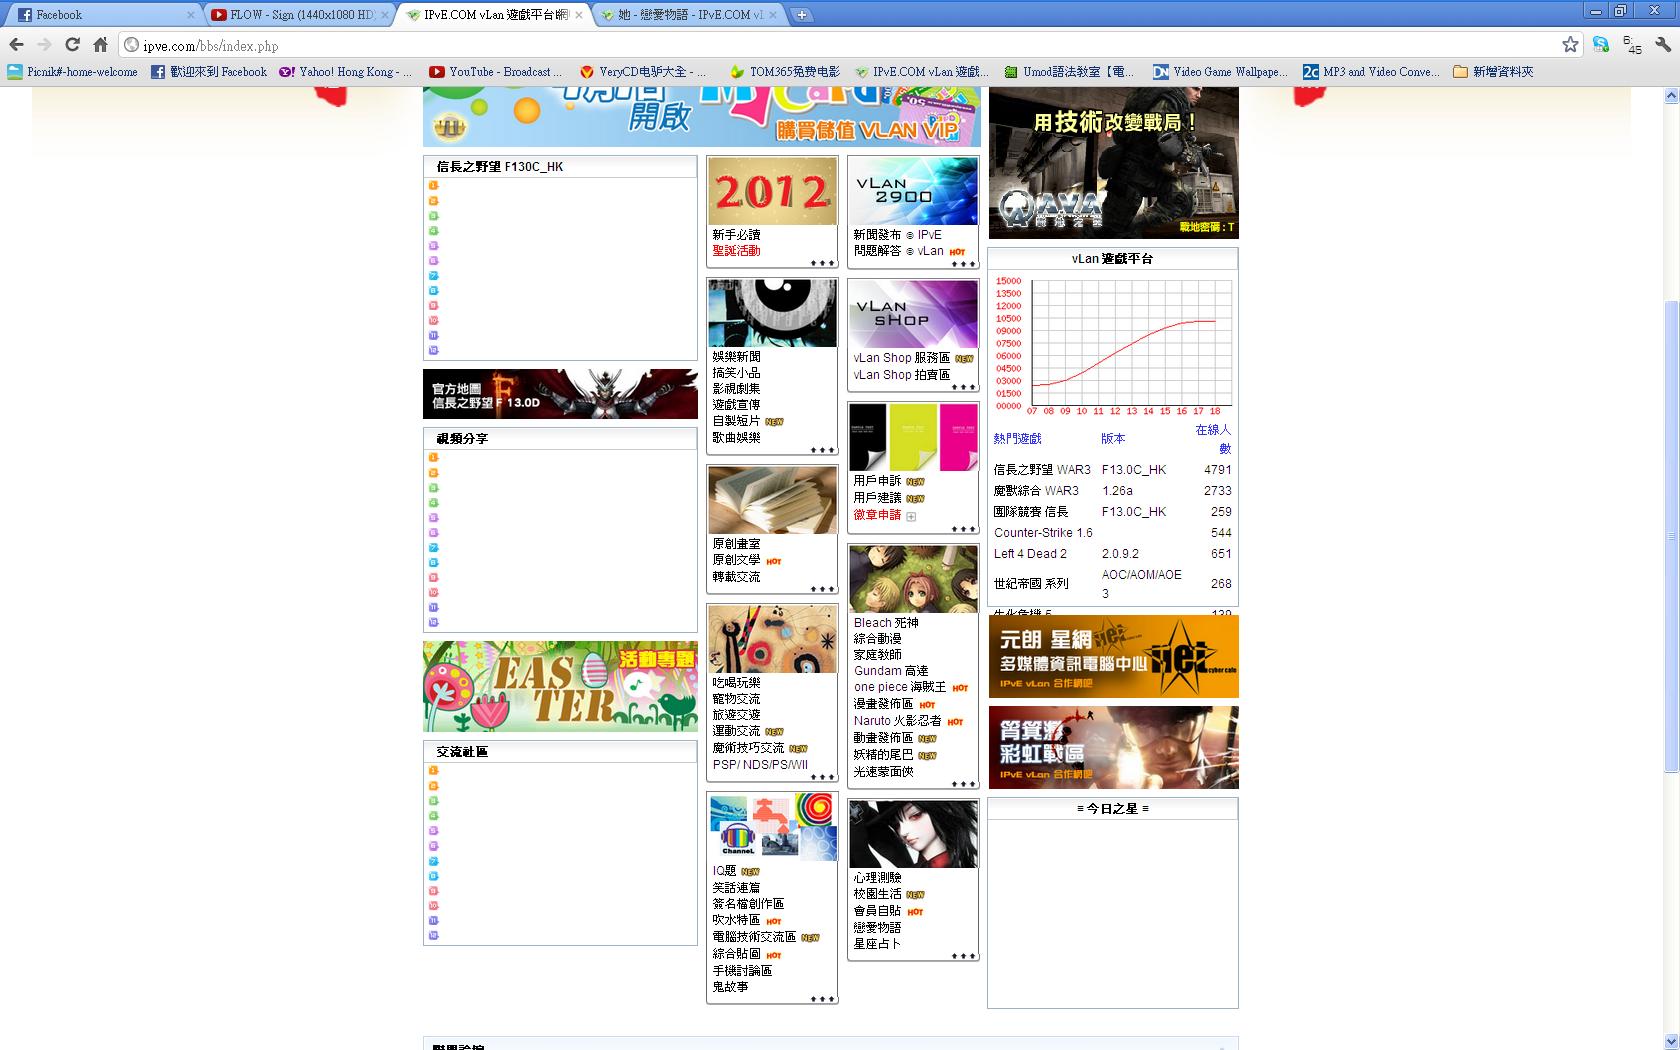Open the Skype extension icon in toolbar
The image size is (1680, 1050).
pos(1601,45)
